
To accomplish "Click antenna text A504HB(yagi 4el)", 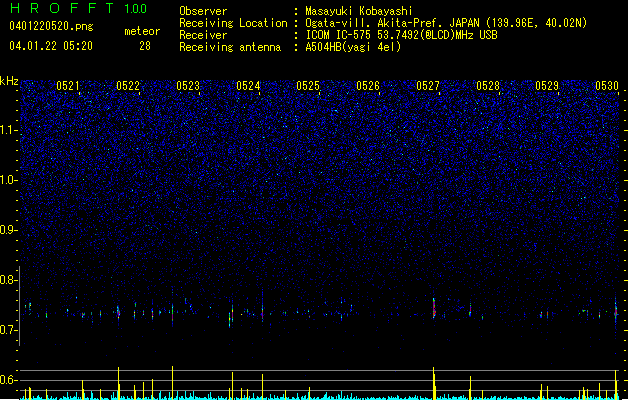I will tap(353, 47).
